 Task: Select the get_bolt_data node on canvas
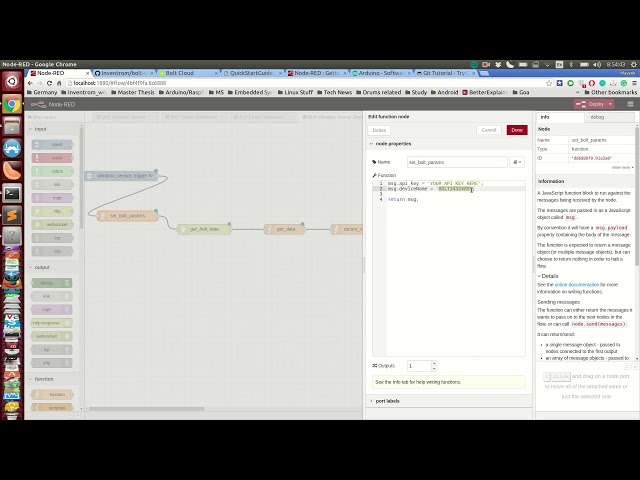click(x=204, y=229)
